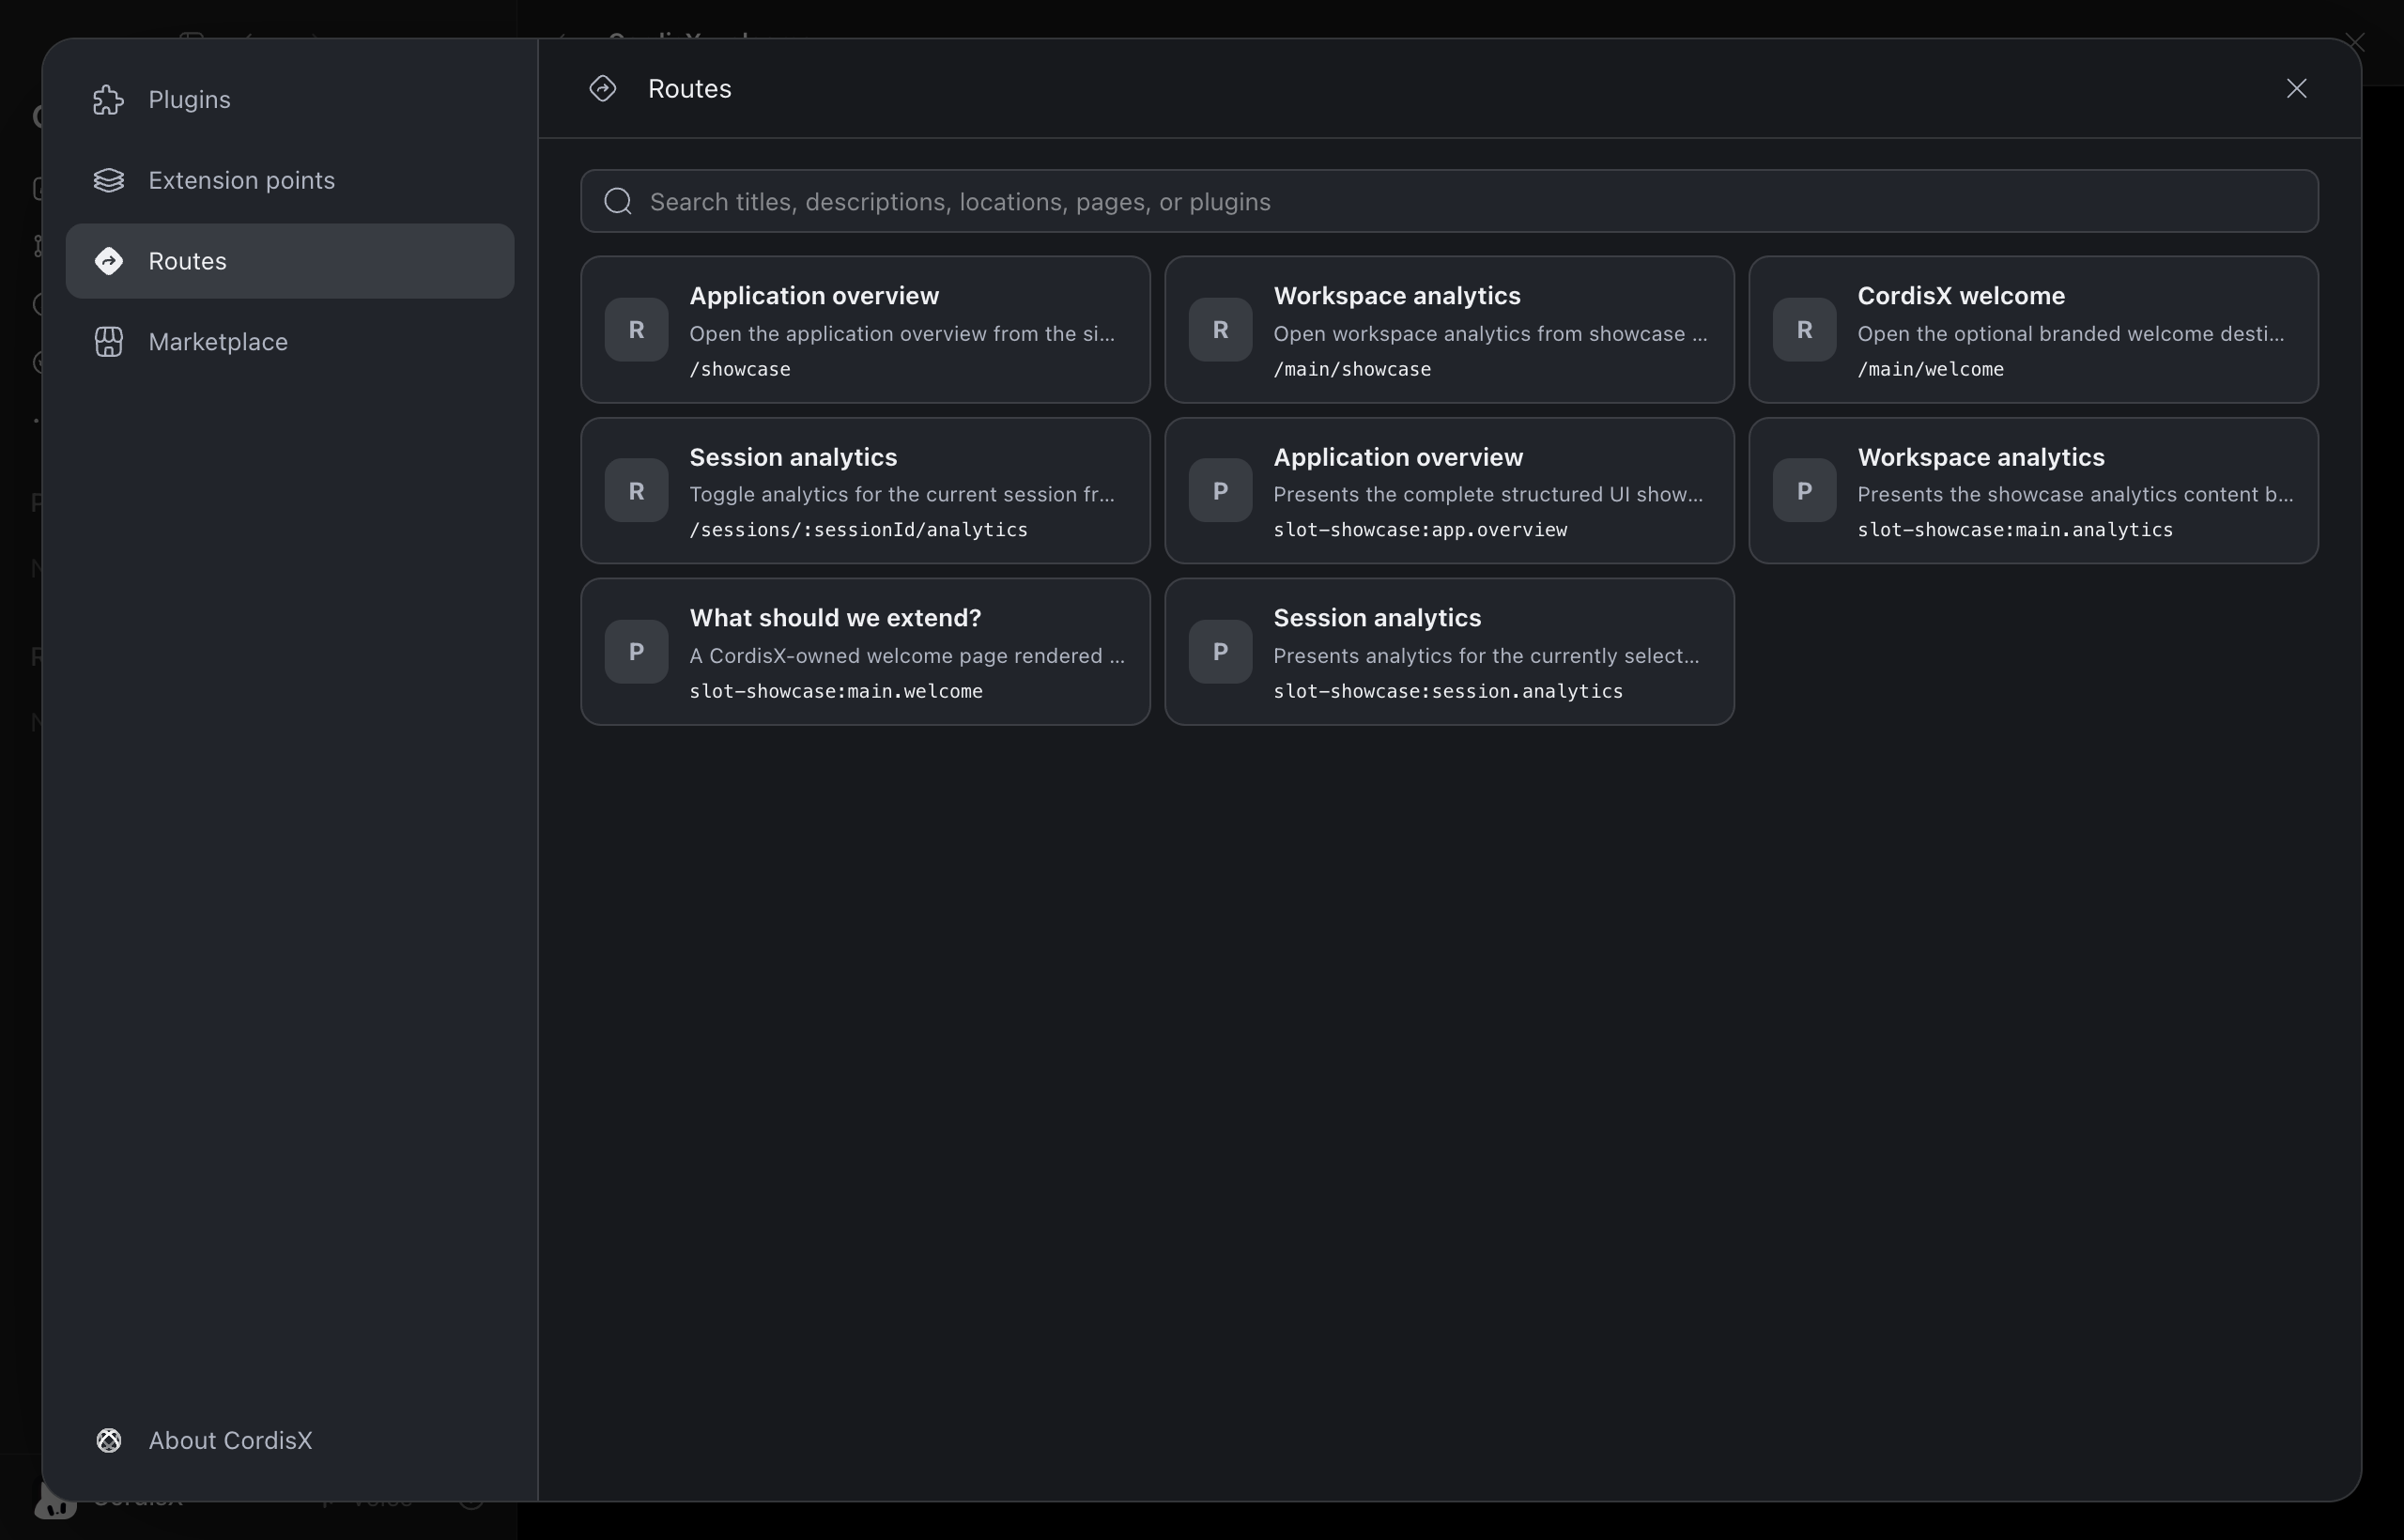This screenshot has width=2404, height=1540.
Task: Click the Routes header icon
Action: point(603,89)
